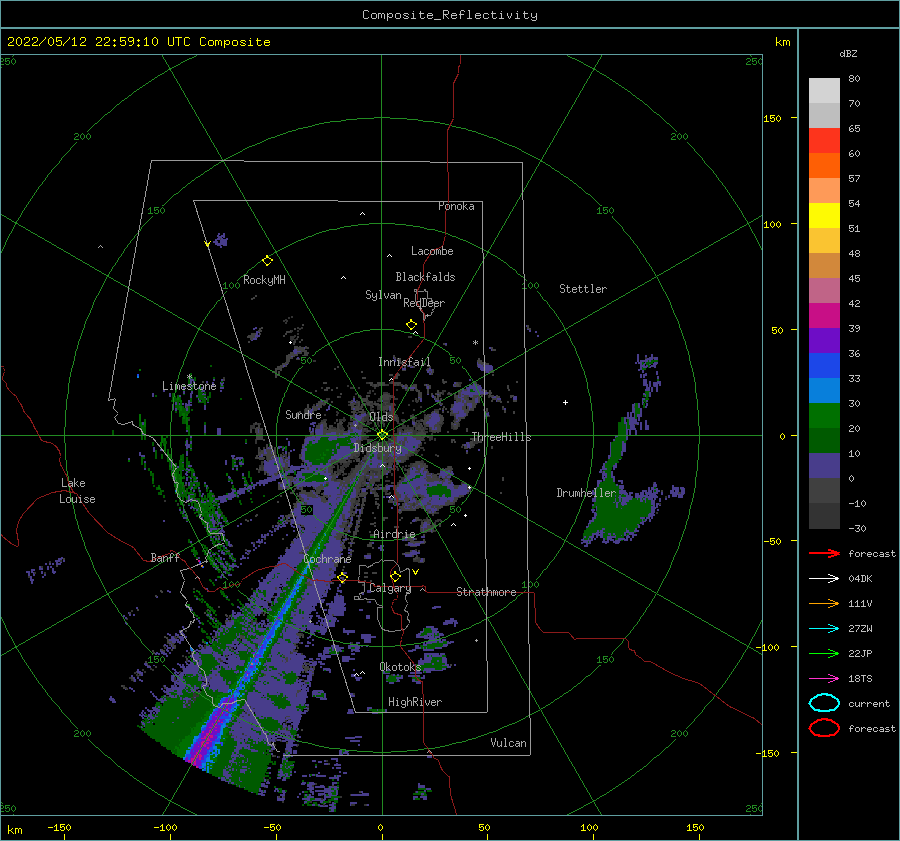Select the yellow diamond marker beside Cochrane
The image size is (900, 841).
[x=342, y=577]
